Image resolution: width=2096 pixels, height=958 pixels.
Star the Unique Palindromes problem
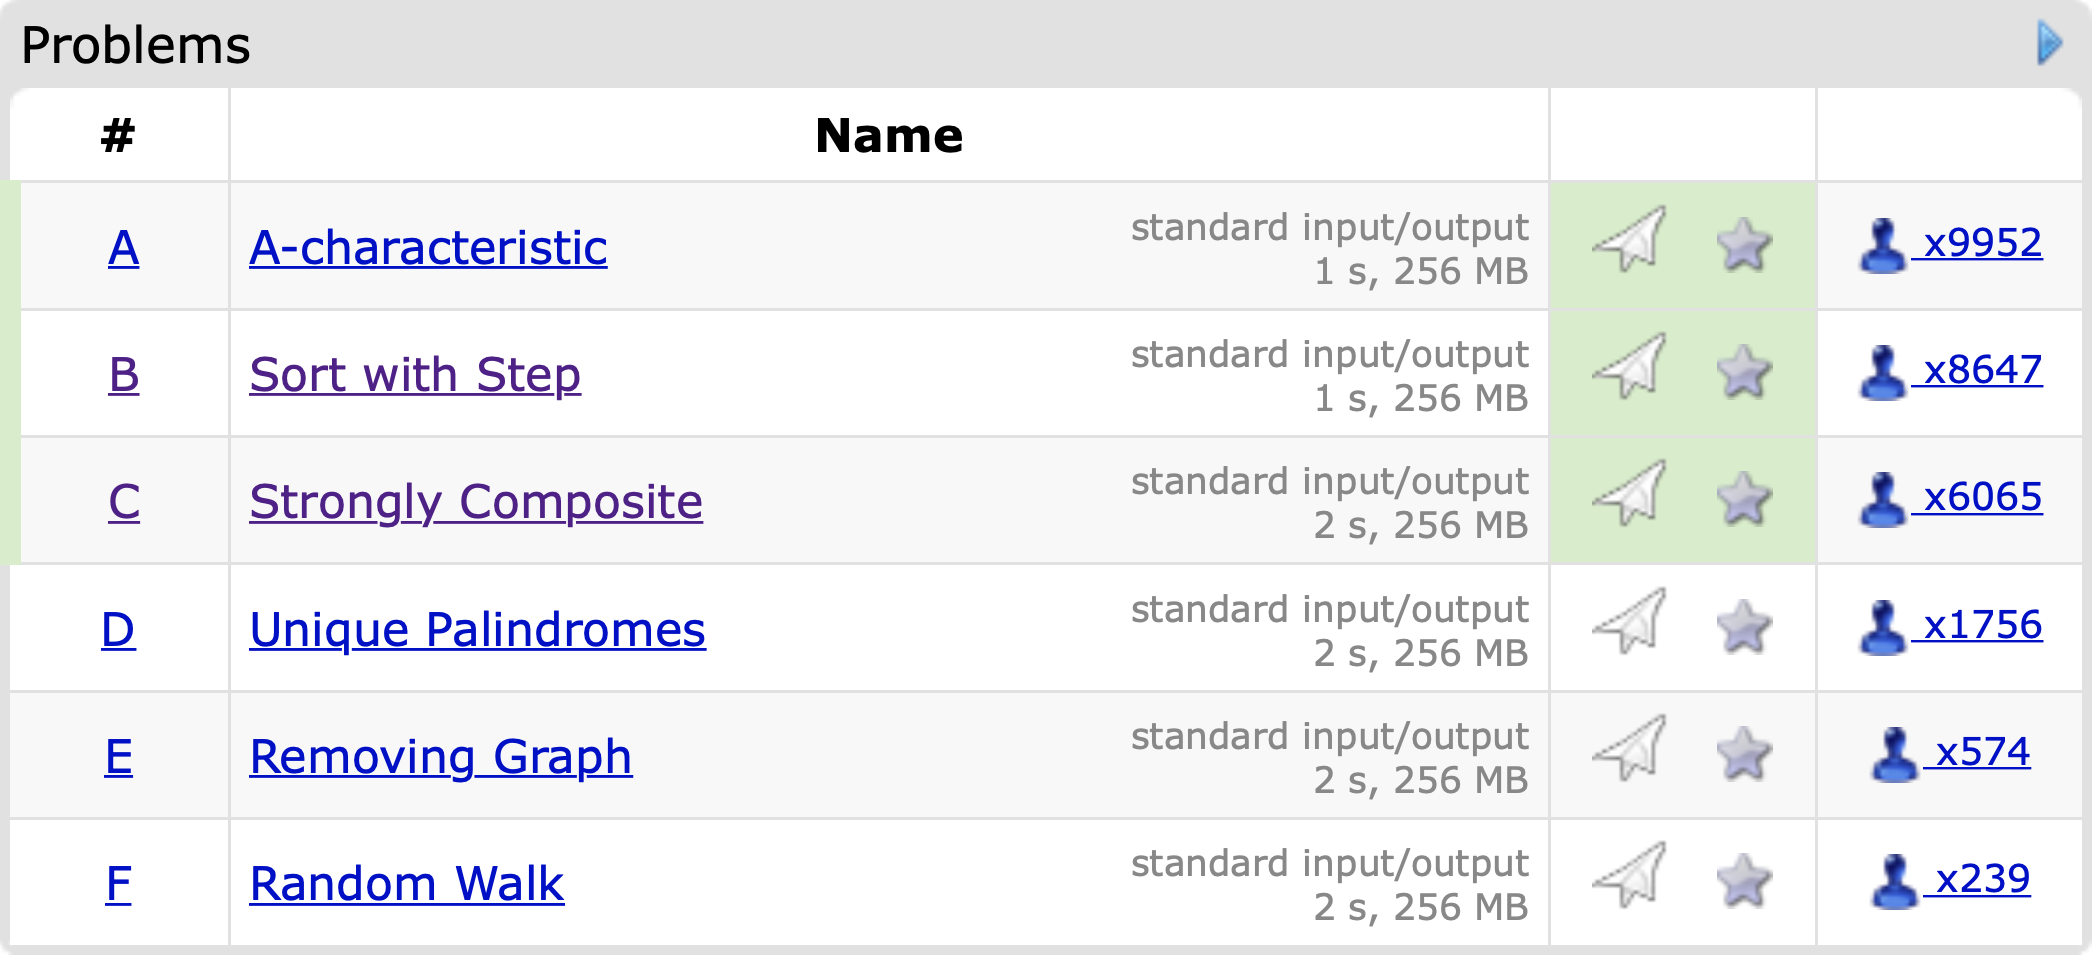tap(1744, 628)
